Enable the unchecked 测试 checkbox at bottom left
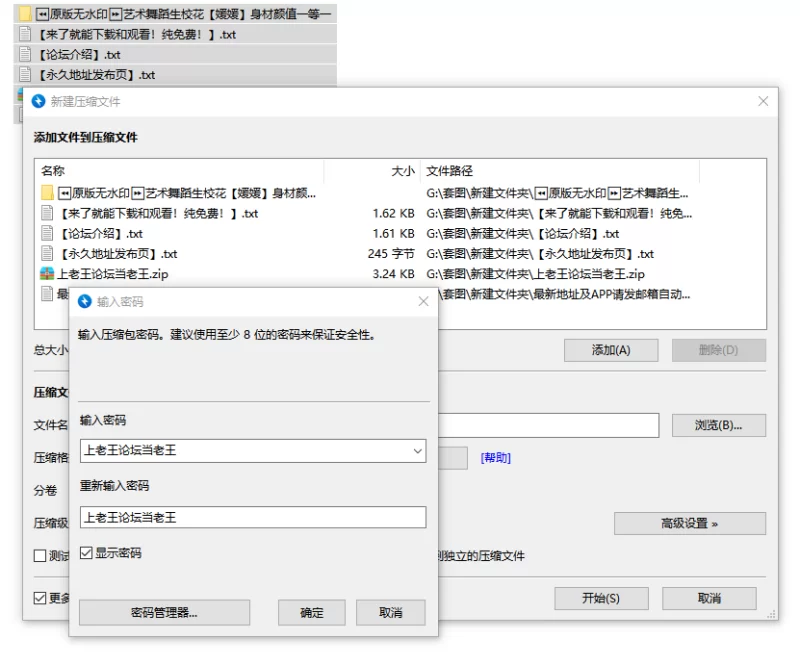The height and width of the screenshot is (665, 800). tap(41, 556)
